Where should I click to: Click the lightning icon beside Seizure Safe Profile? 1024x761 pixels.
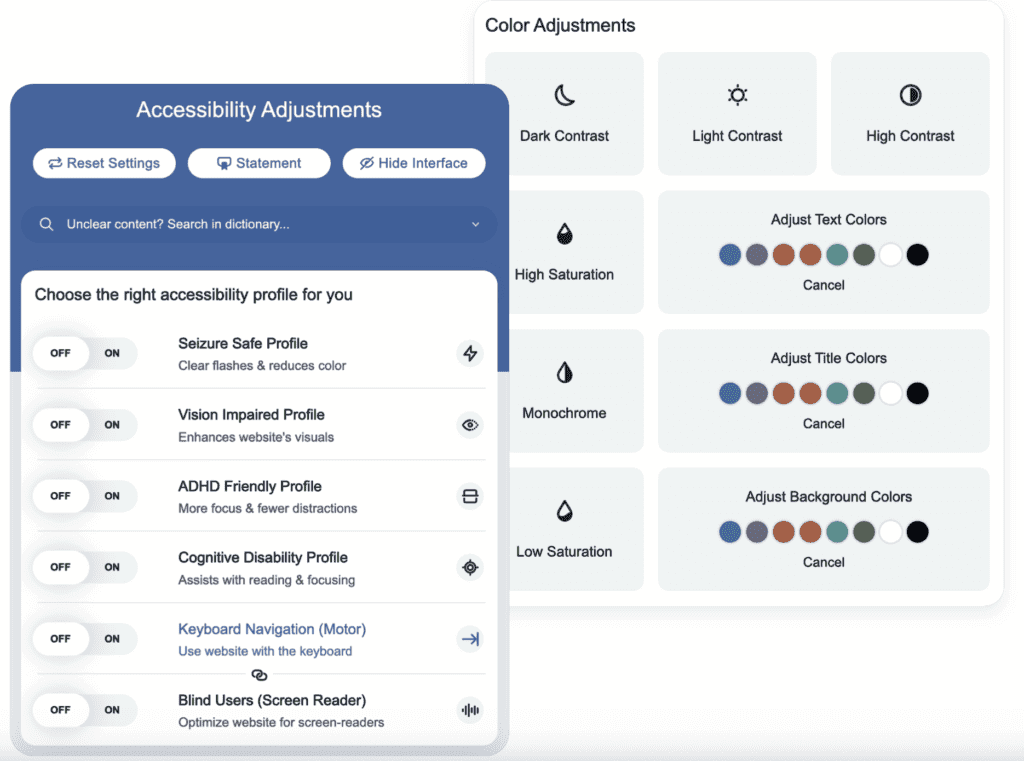pos(470,353)
